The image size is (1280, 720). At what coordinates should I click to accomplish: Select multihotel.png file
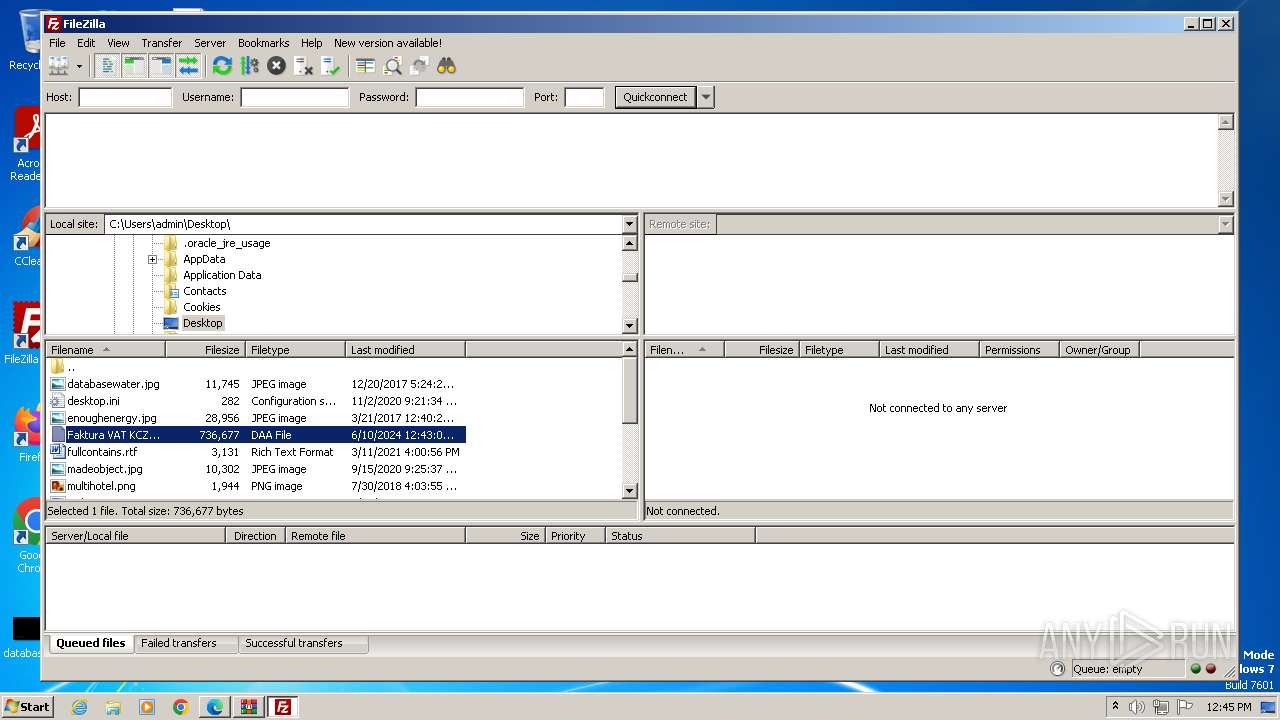pos(255,486)
